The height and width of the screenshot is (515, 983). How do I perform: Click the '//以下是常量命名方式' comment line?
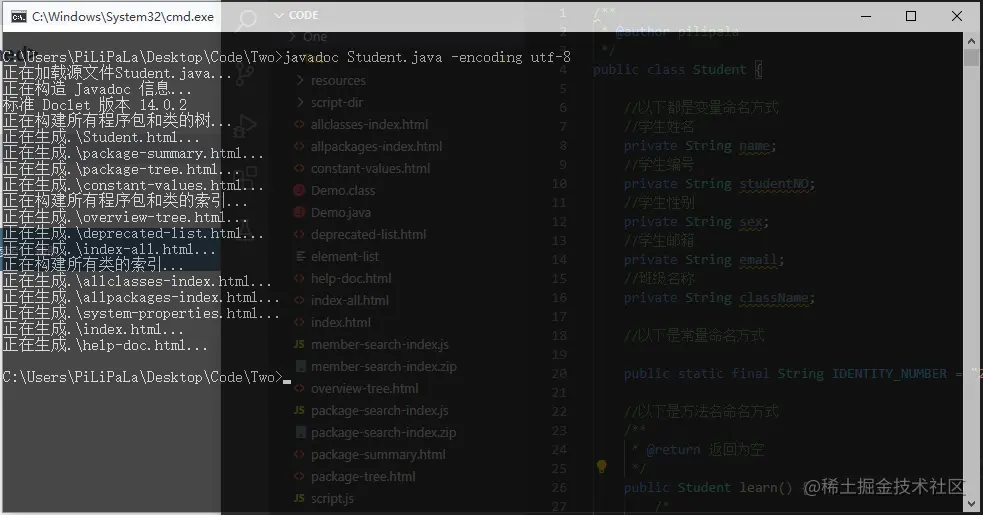pyautogui.click(x=694, y=336)
